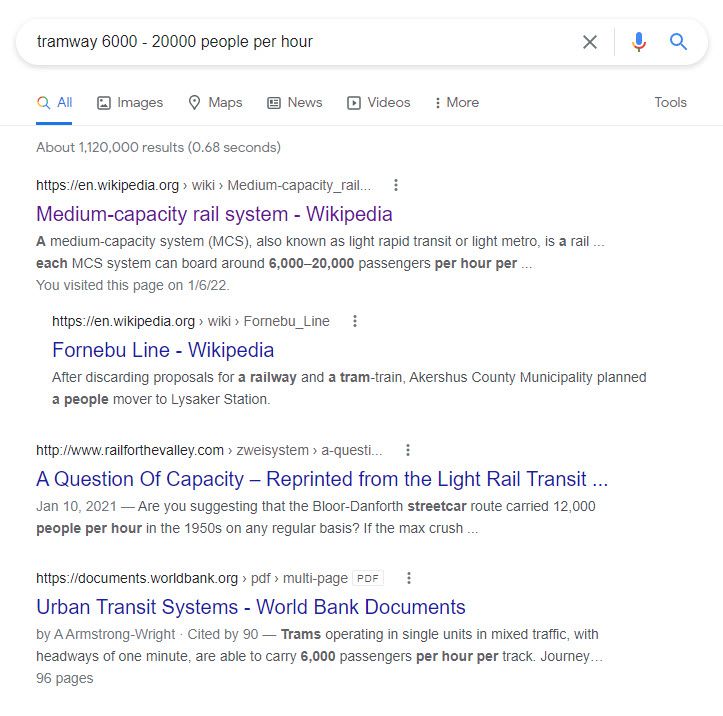Open the Fornebu Line Wikipedia link

tap(163, 350)
